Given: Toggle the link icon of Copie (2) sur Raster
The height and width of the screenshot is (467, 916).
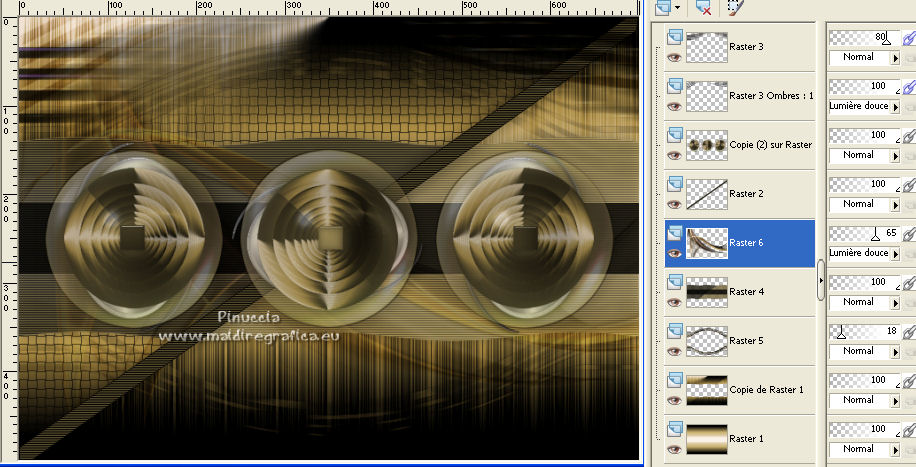Looking at the screenshot, I should coord(909,137).
